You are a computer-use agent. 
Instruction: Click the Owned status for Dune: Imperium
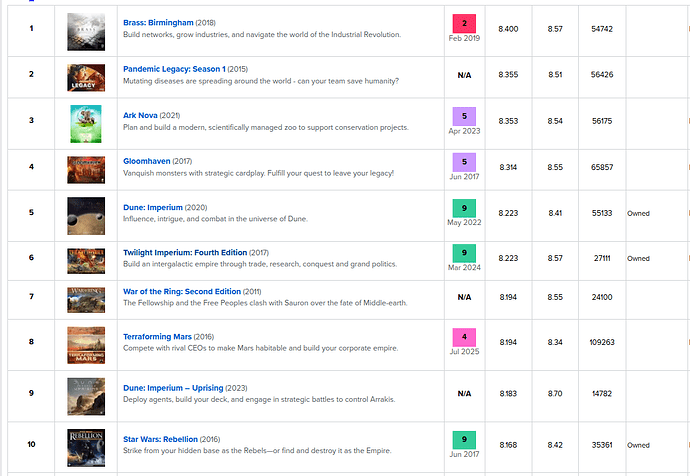pyautogui.click(x=638, y=213)
